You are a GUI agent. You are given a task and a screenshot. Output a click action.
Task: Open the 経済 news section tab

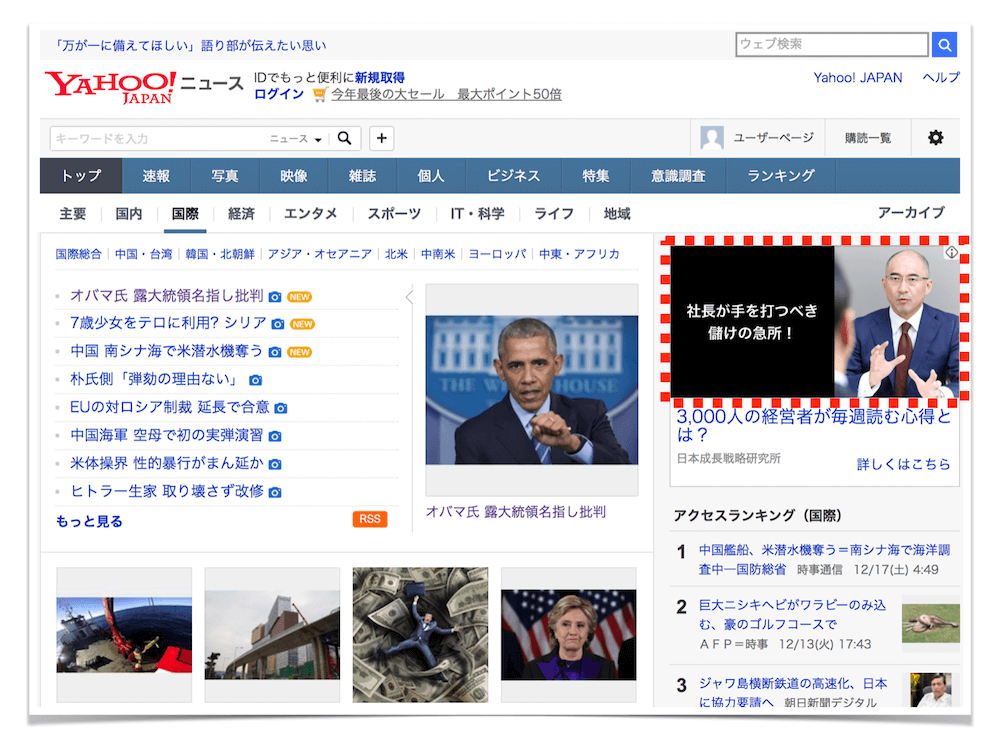tap(240, 213)
